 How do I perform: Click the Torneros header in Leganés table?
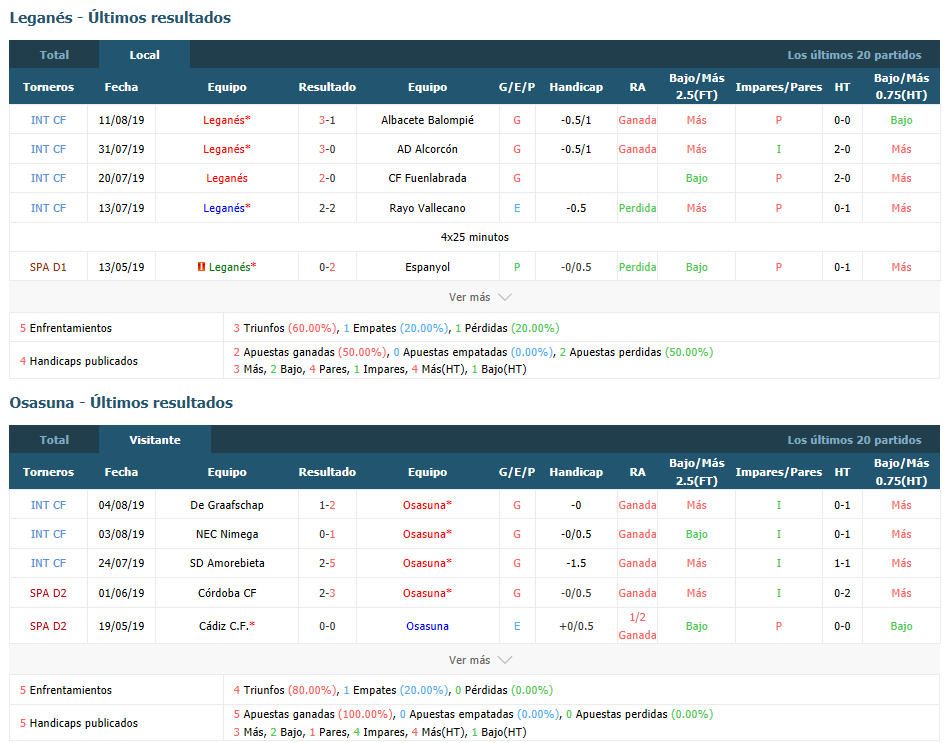click(x=48, y=87)
